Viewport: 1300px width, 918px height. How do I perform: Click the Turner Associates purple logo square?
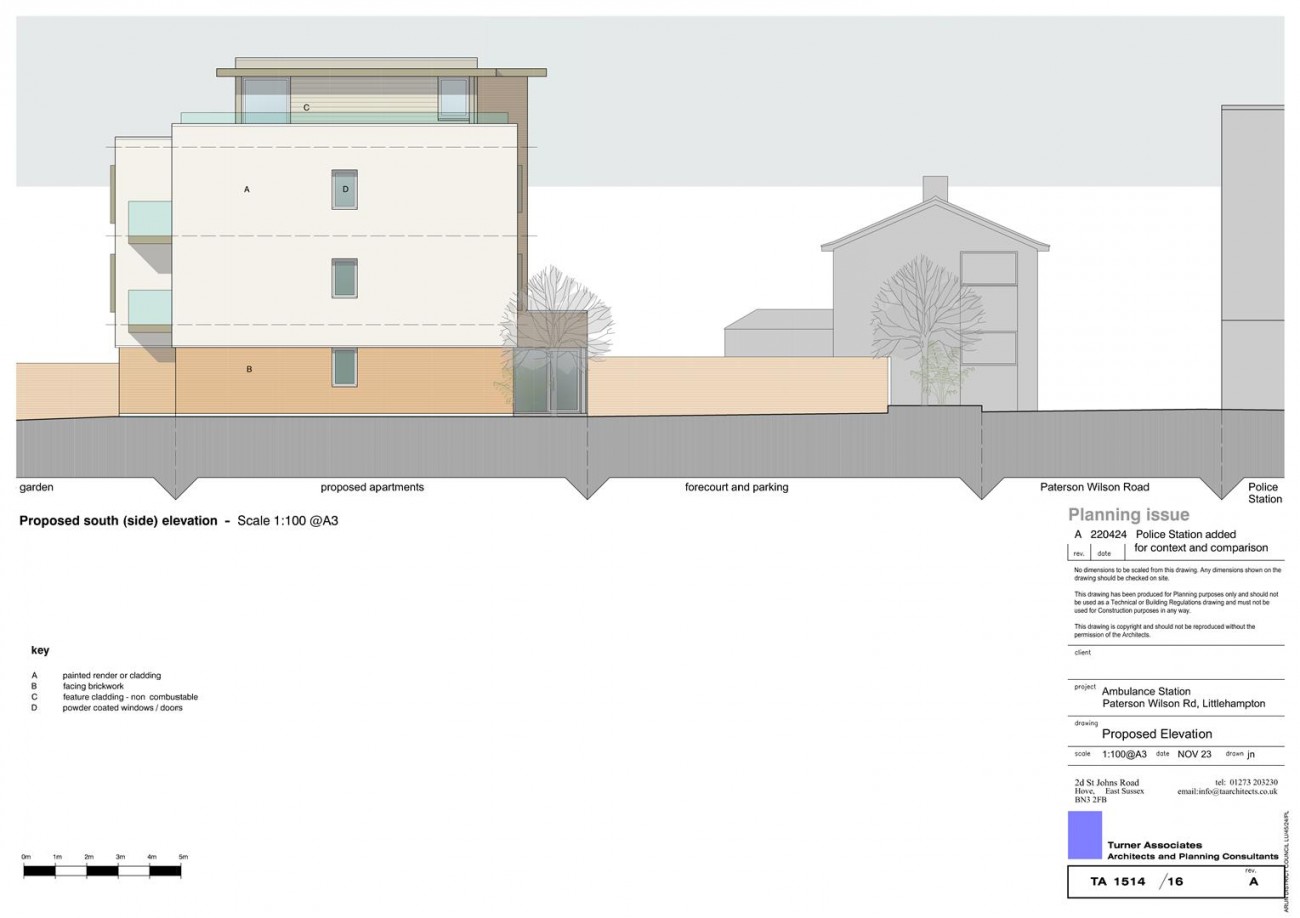click(x=1087, y=836)
